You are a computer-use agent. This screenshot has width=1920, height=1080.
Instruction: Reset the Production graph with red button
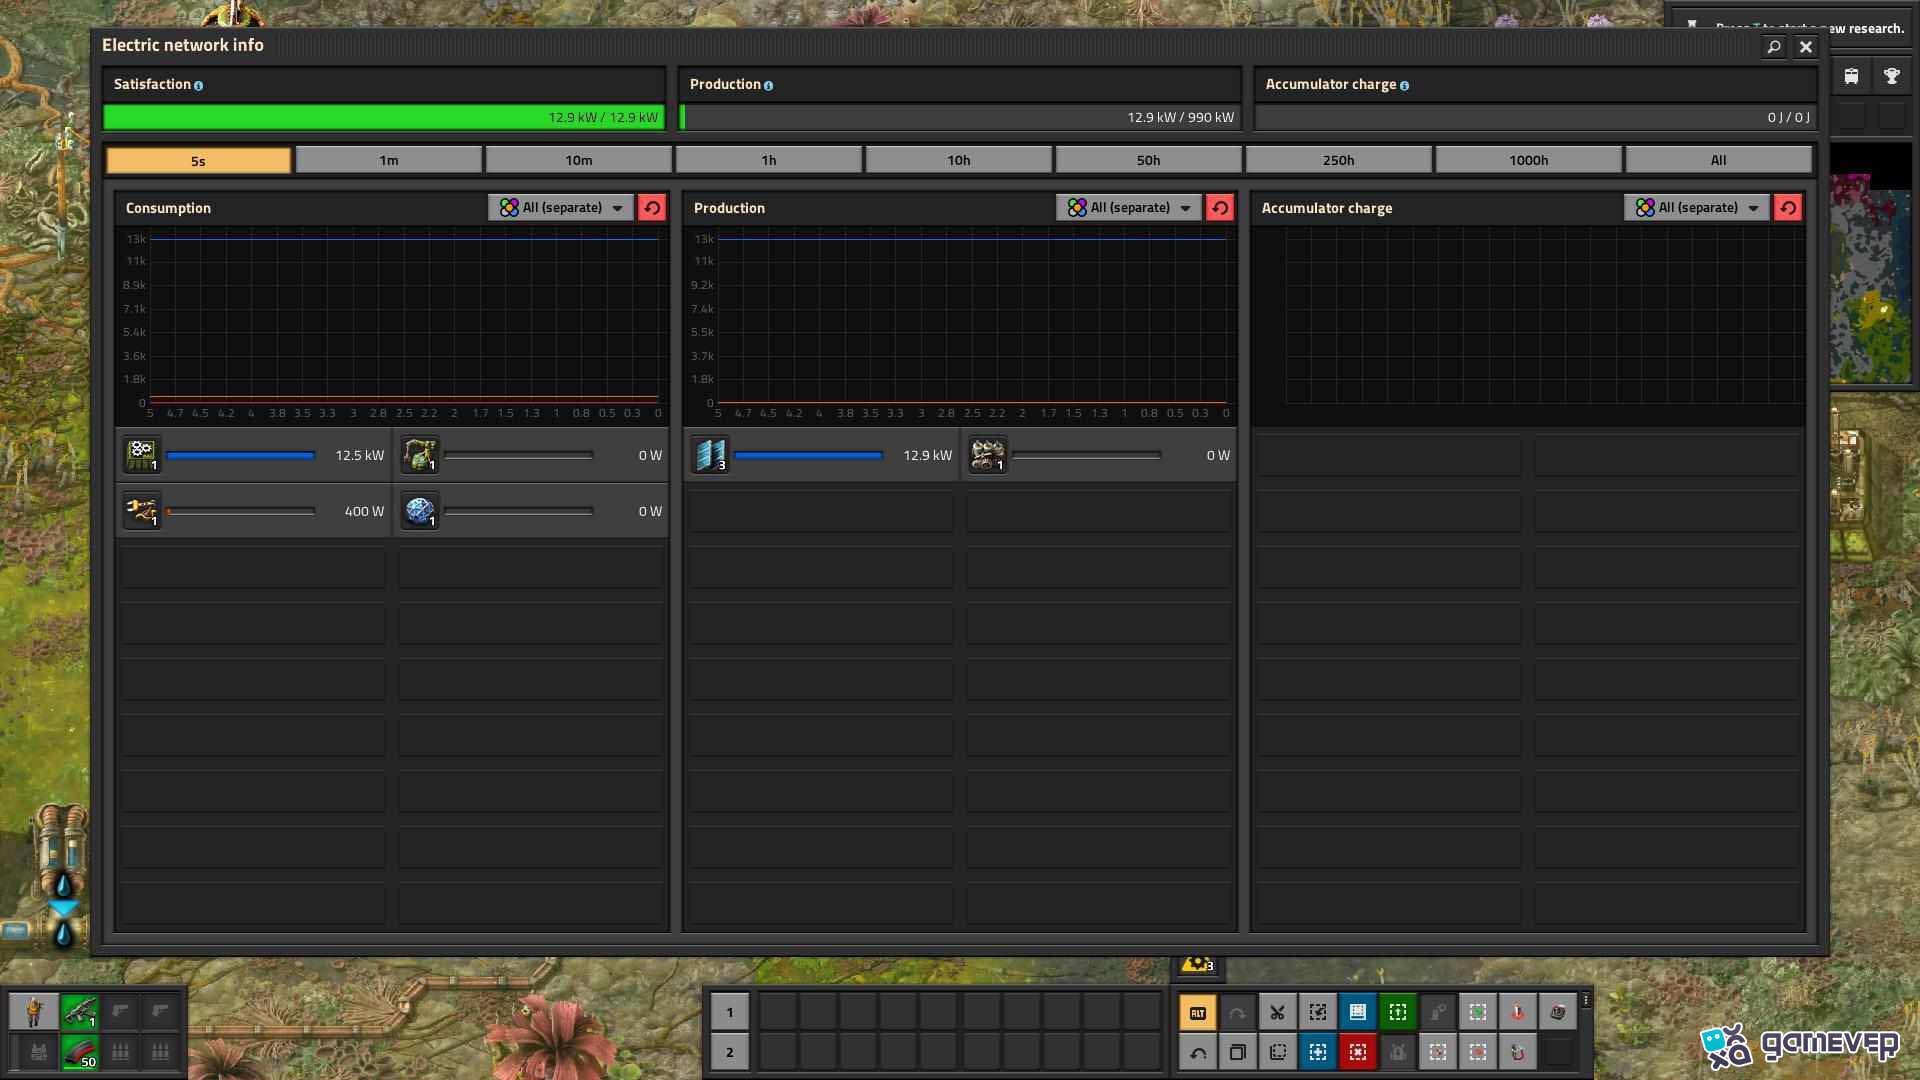tap(1220, 207)
